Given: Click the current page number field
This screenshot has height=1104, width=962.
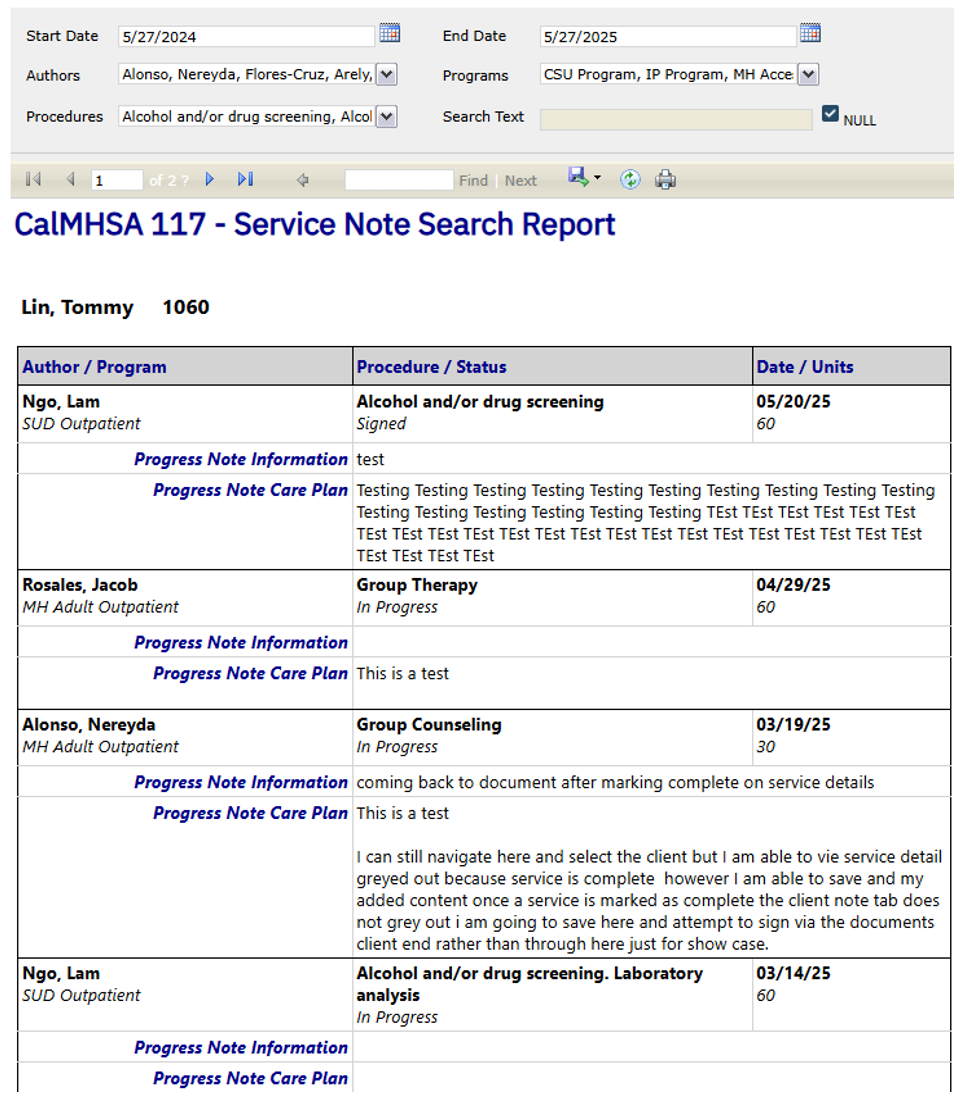Looking at the screenshot, I should point(116,181).
